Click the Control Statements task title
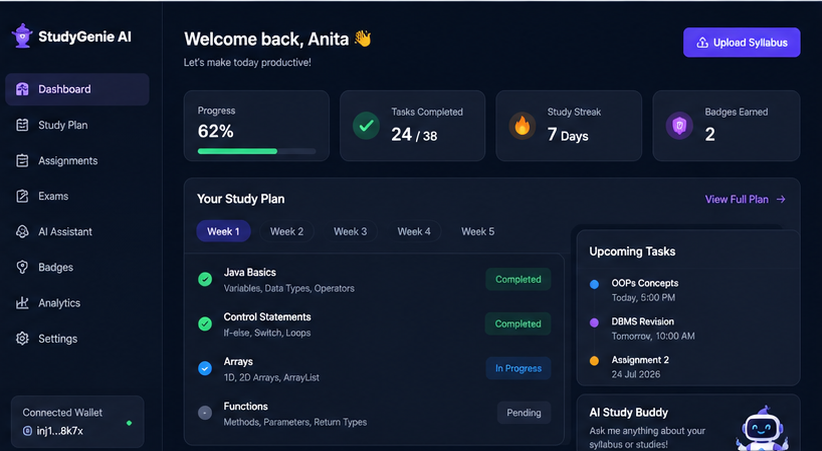 267,317
